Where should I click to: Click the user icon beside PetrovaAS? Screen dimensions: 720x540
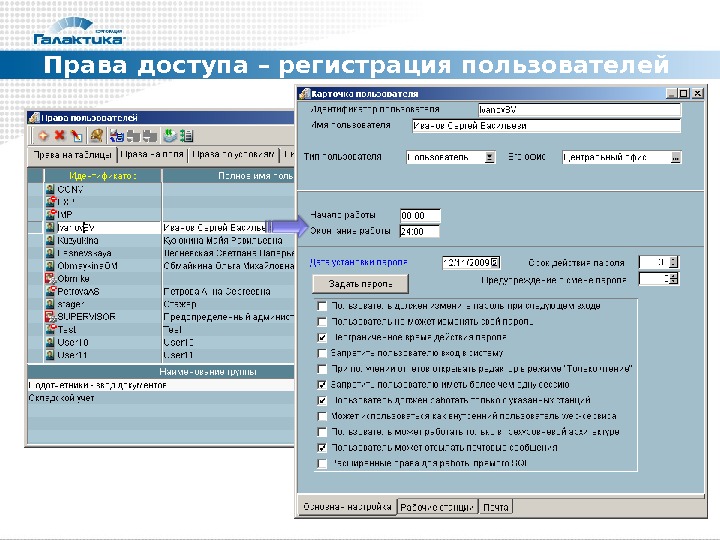[x=50, y=291]
